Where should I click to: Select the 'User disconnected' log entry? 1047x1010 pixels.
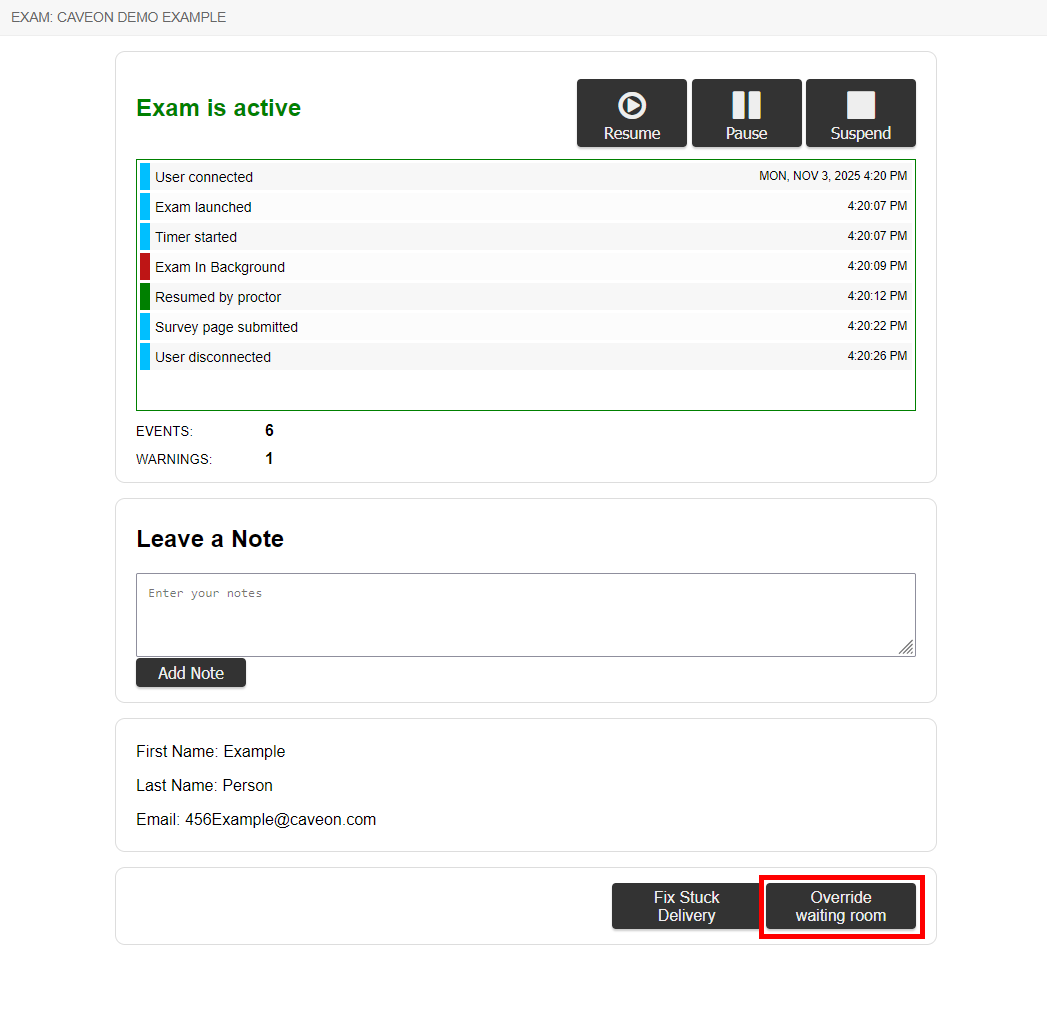tap(526, 357)
